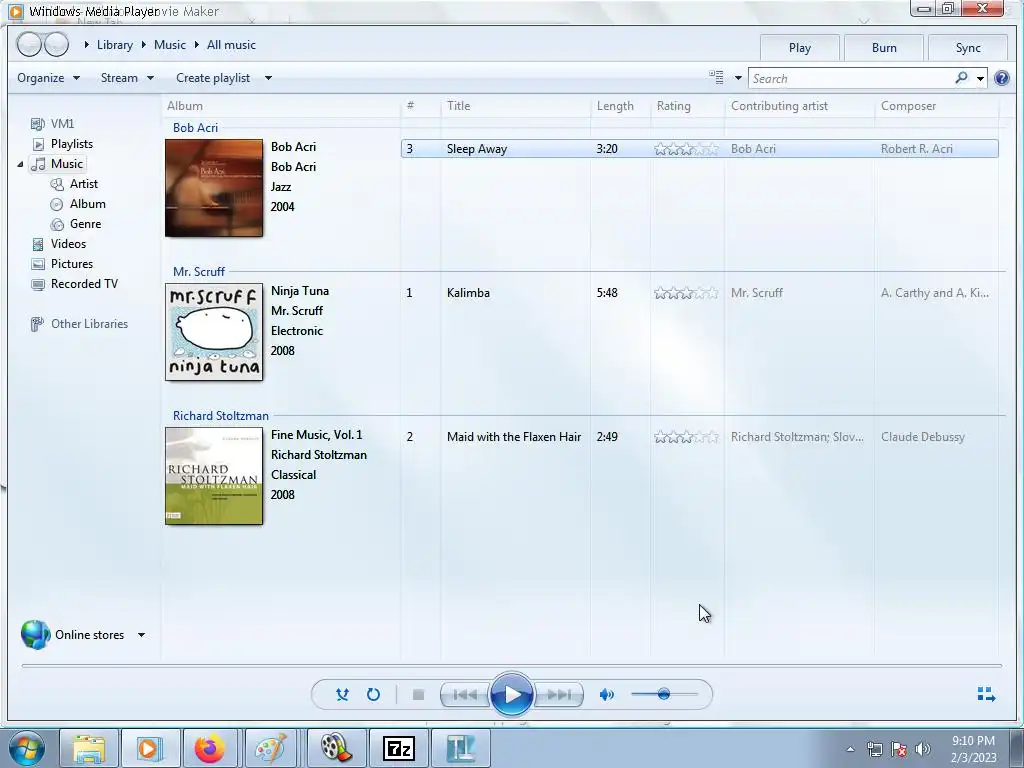1024x768 pixels.
Task: Select Ninja Tuna album cover
Action: click(214, 332)
